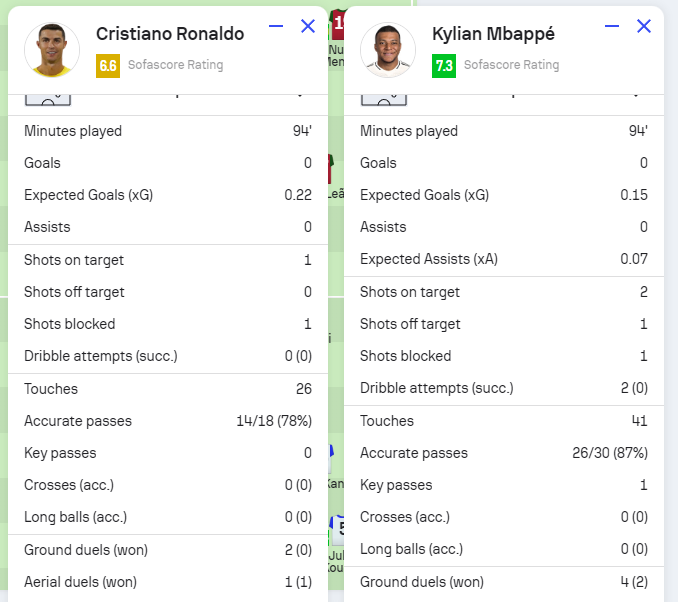Expand the dropdown arrow in Mbappé's panel
The width and height of the screenshot is (678, 602).
point(634,93)
